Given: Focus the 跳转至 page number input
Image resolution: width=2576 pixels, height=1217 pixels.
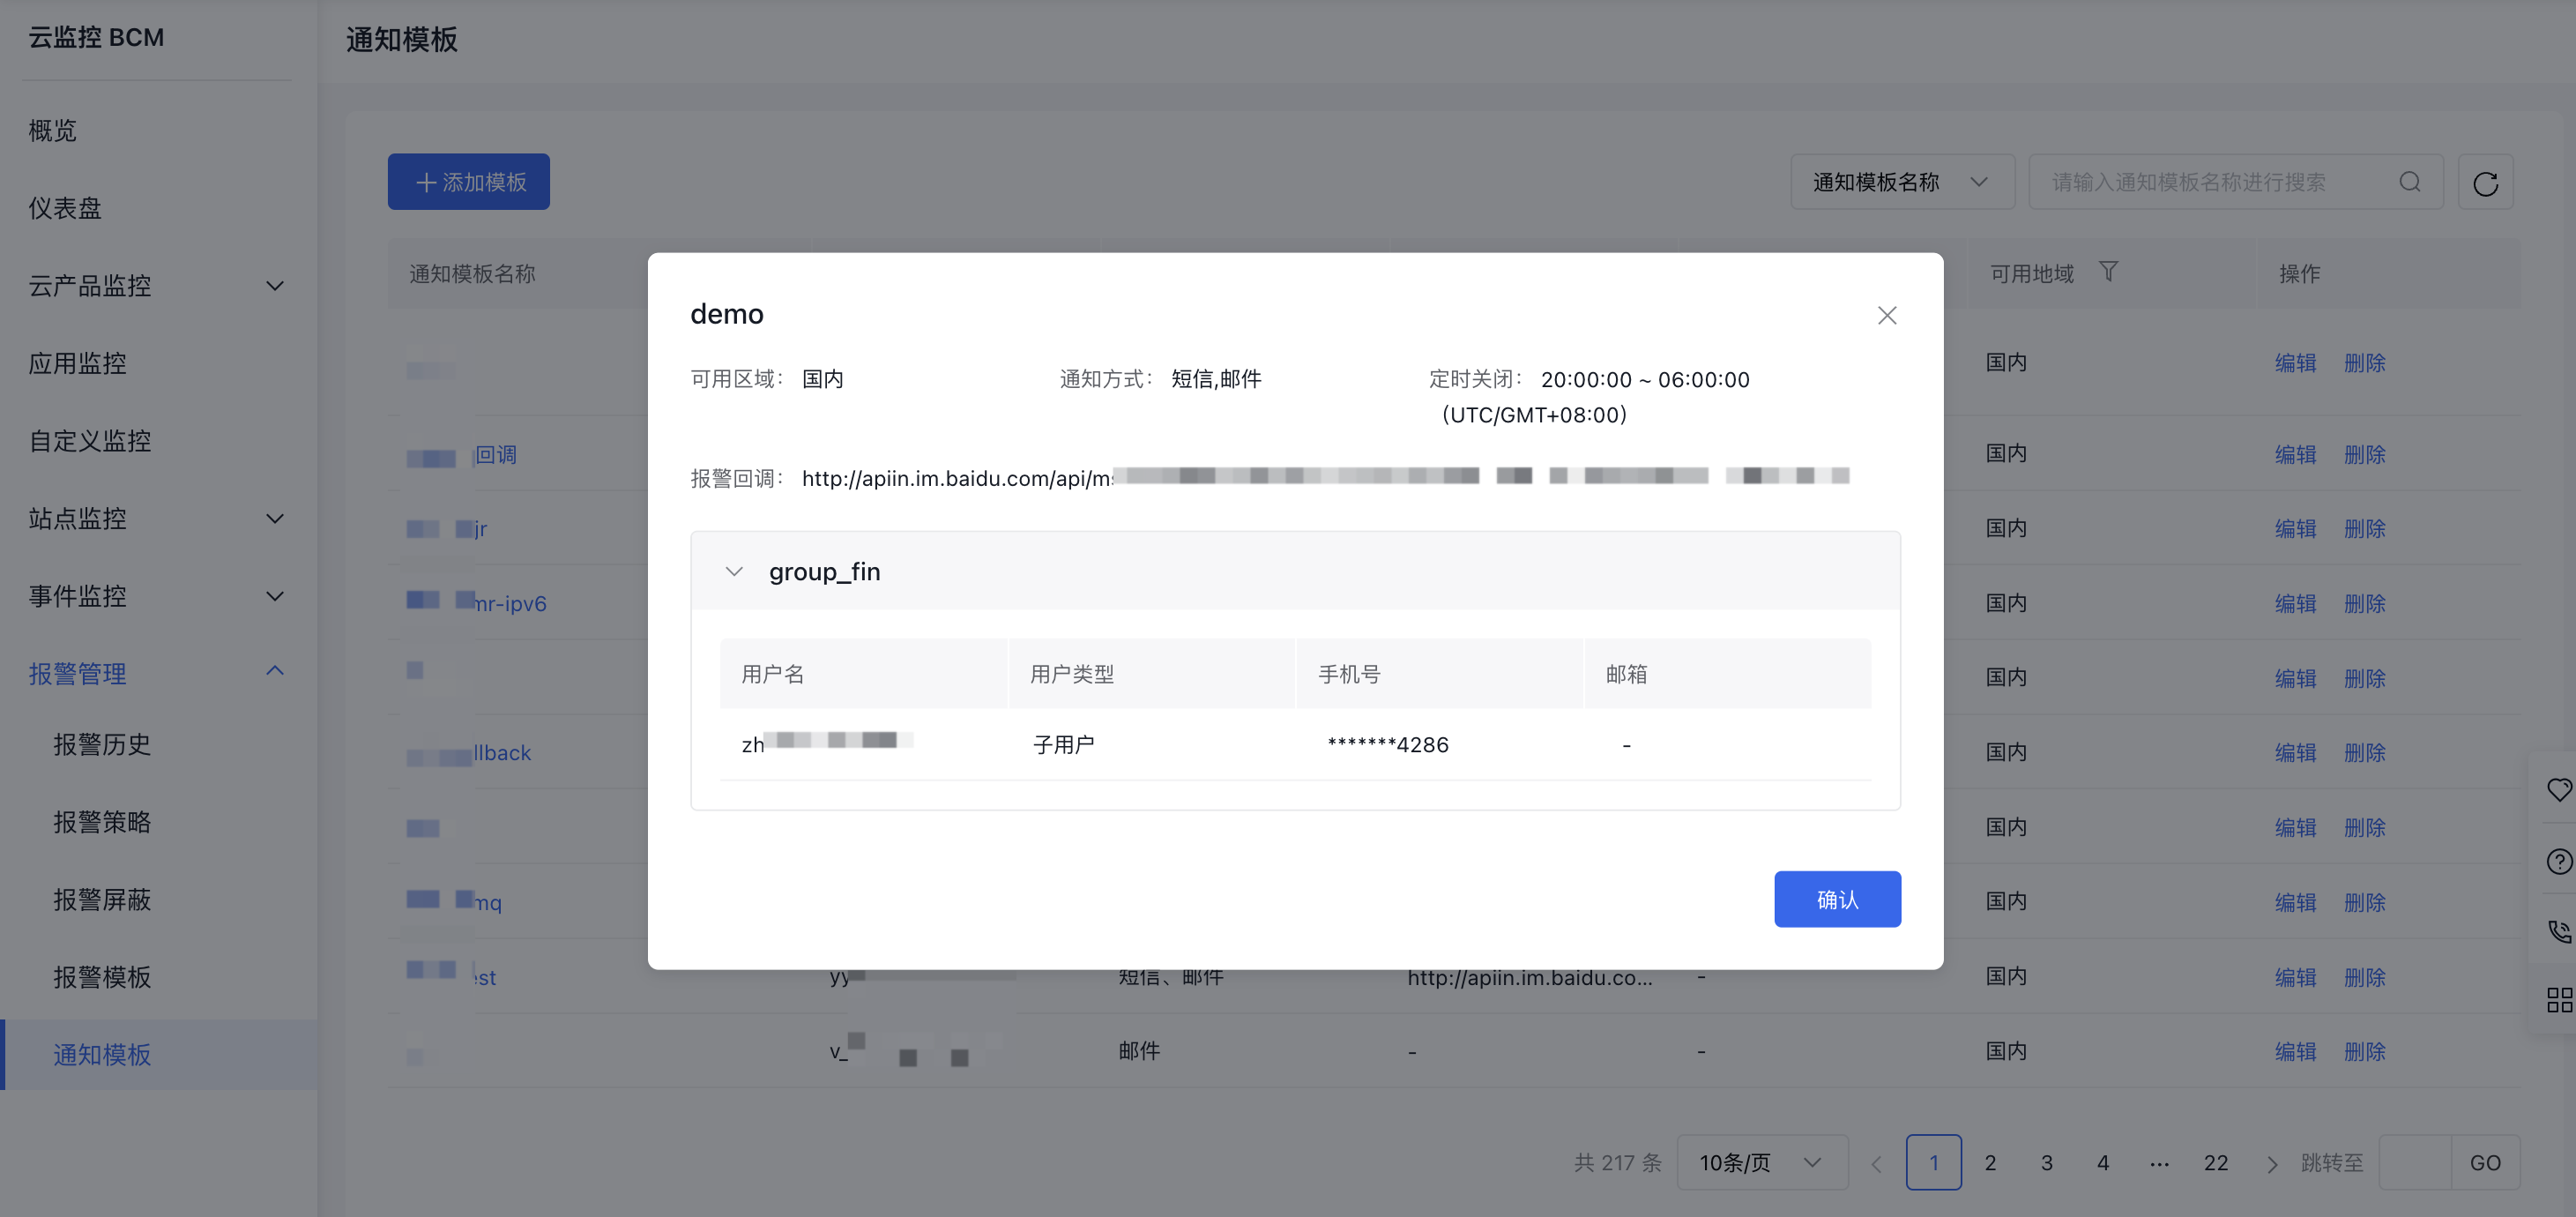Looking at the screenshot, I should 2414,1163.
